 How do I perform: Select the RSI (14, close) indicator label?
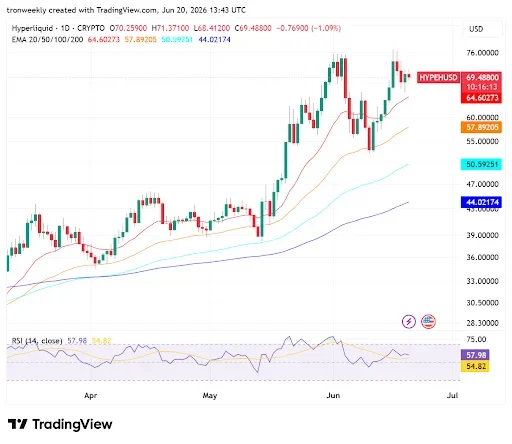(x=37, y=341)
